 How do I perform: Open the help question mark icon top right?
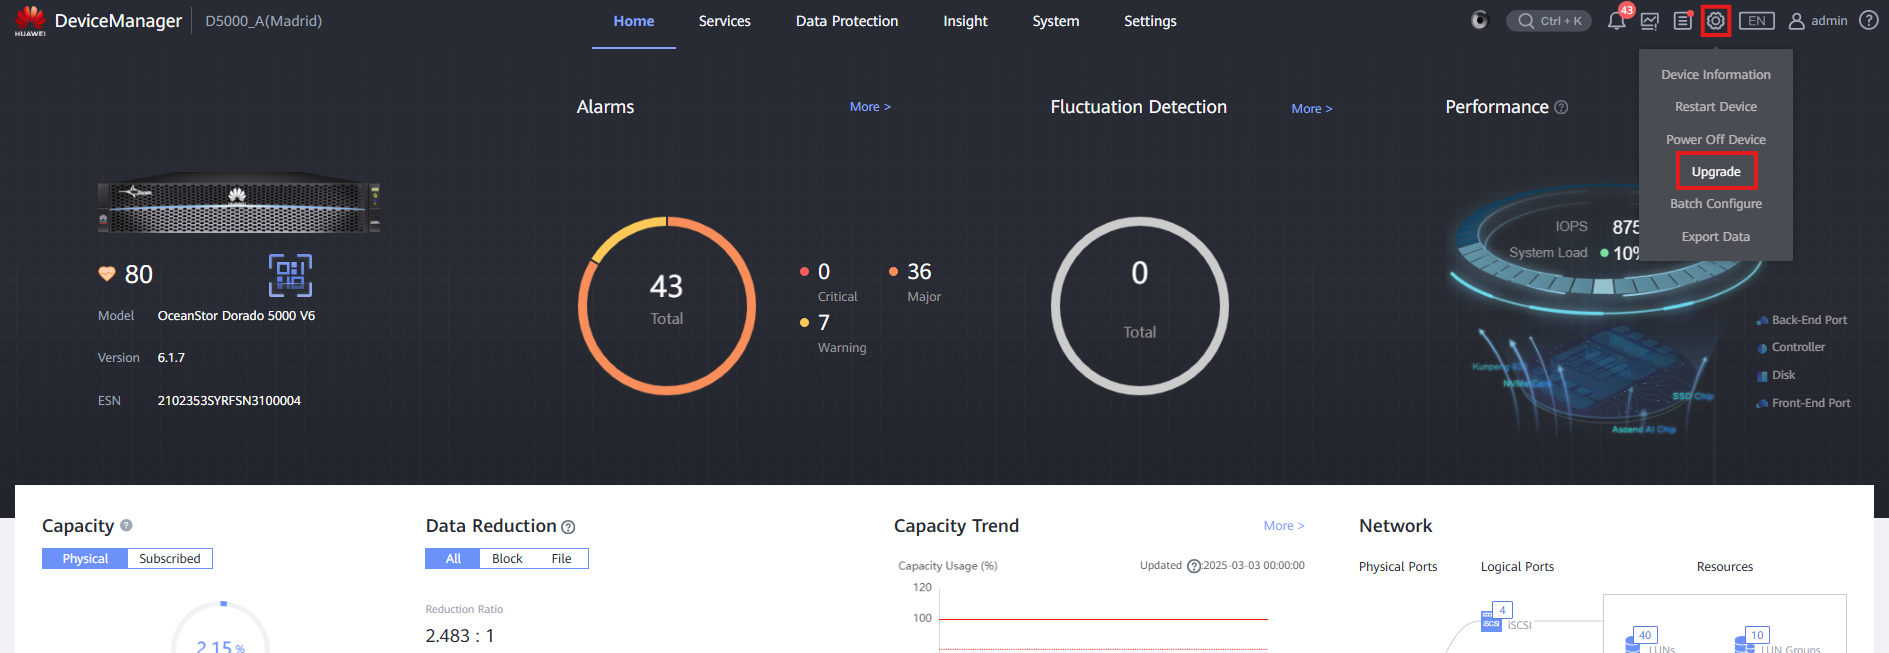(1868, 21)
